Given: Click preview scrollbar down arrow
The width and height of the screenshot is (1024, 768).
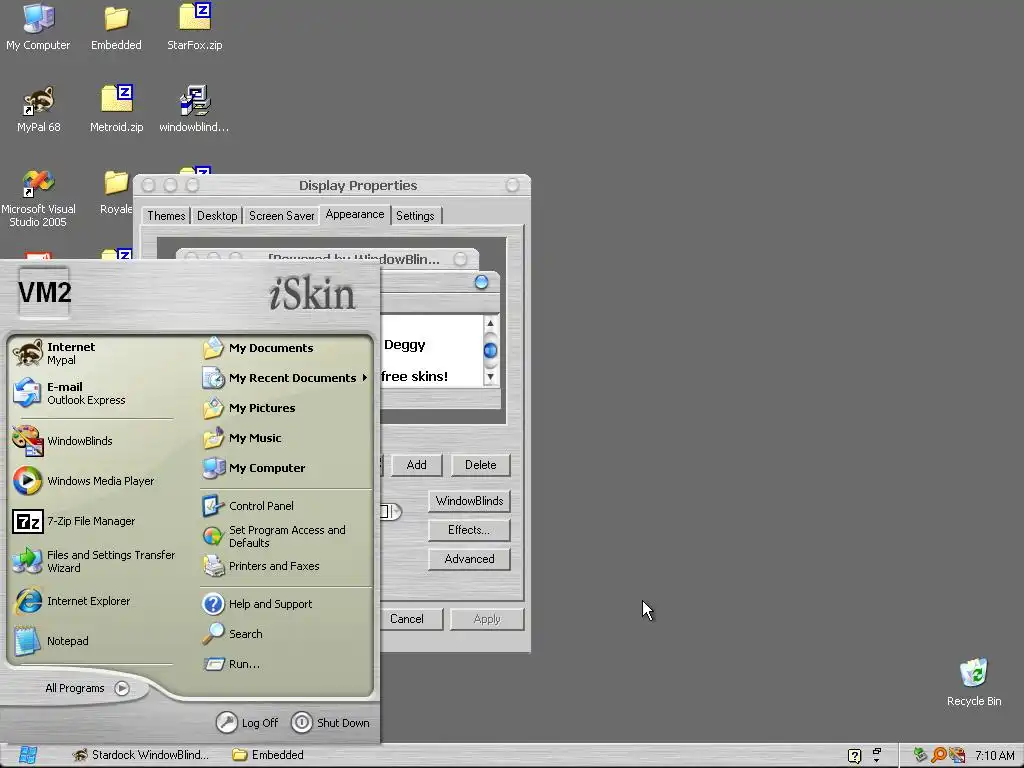Looking at the screenshot, I should [x=490, y=377].
